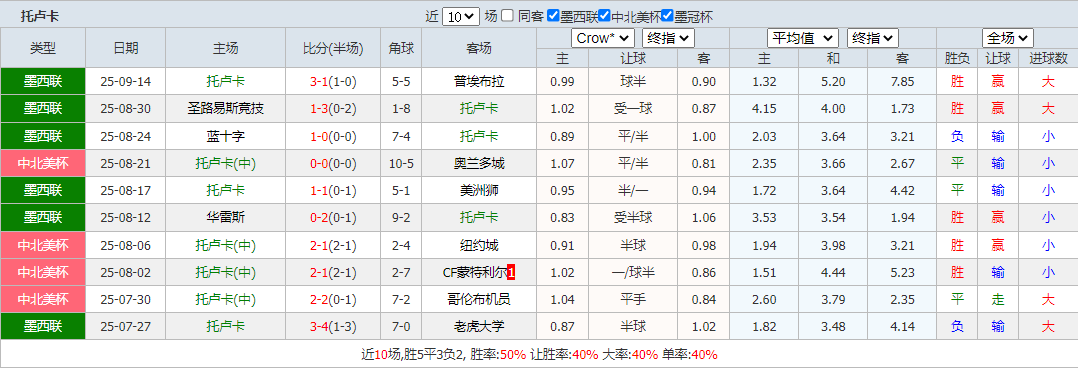Click handicap 一/球半

pos(632,272)
